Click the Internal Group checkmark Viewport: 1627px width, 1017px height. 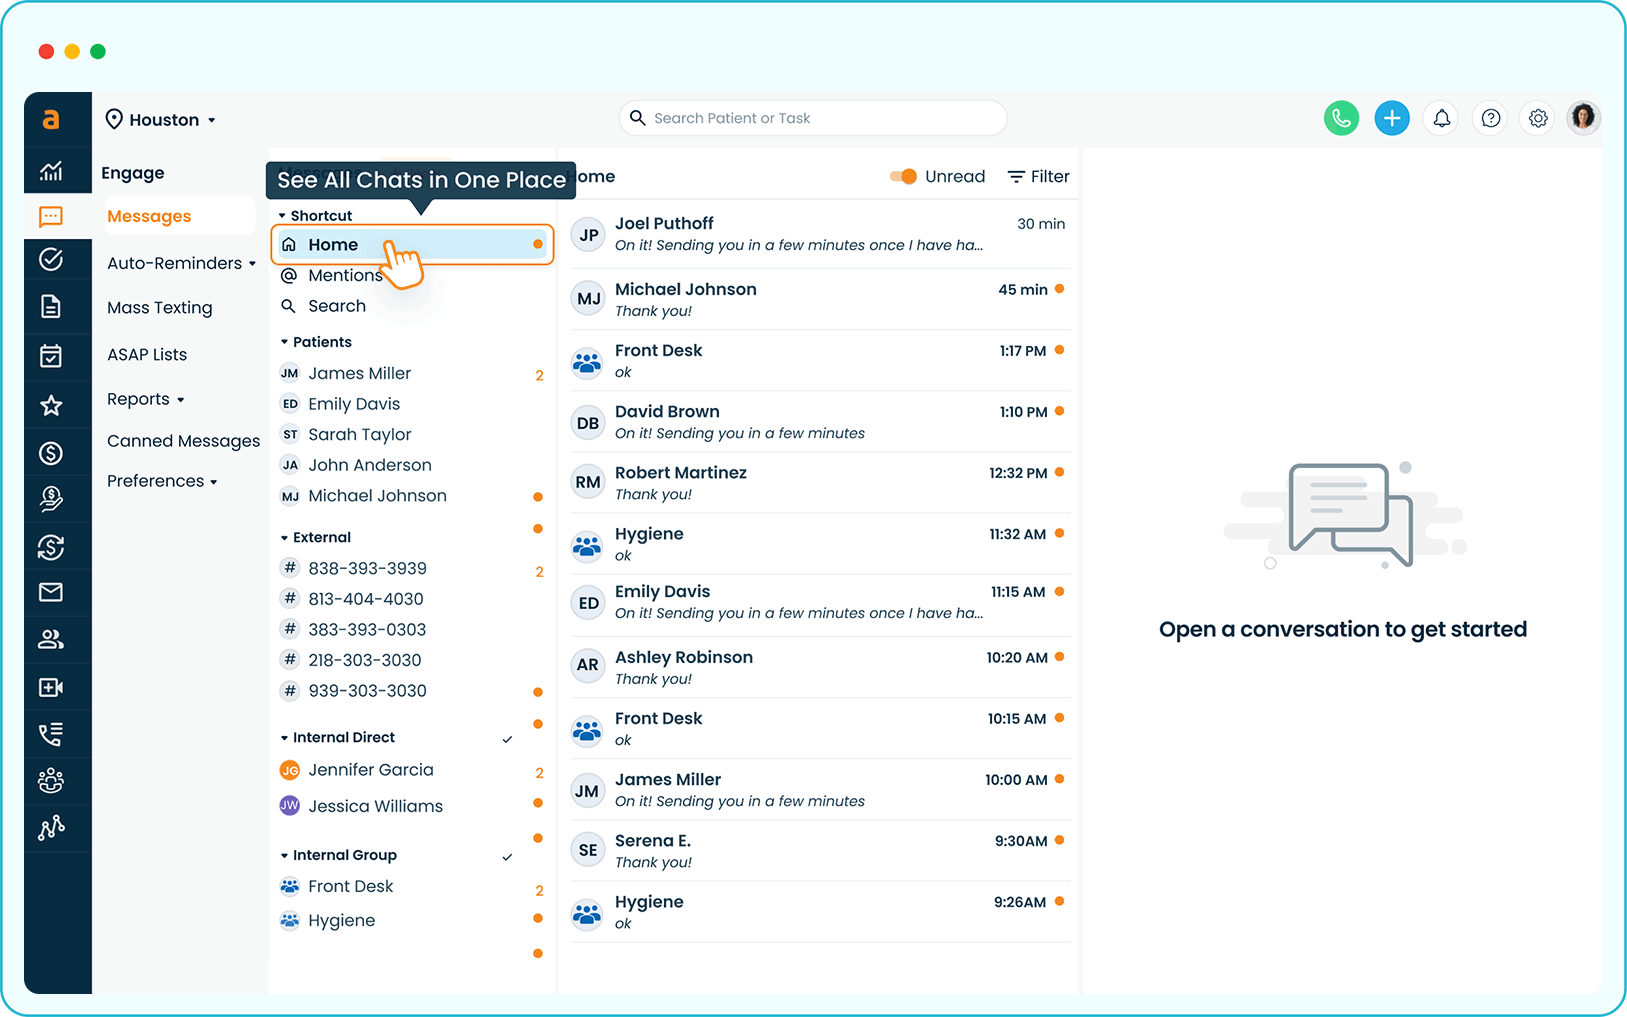(x=507, y=857)
